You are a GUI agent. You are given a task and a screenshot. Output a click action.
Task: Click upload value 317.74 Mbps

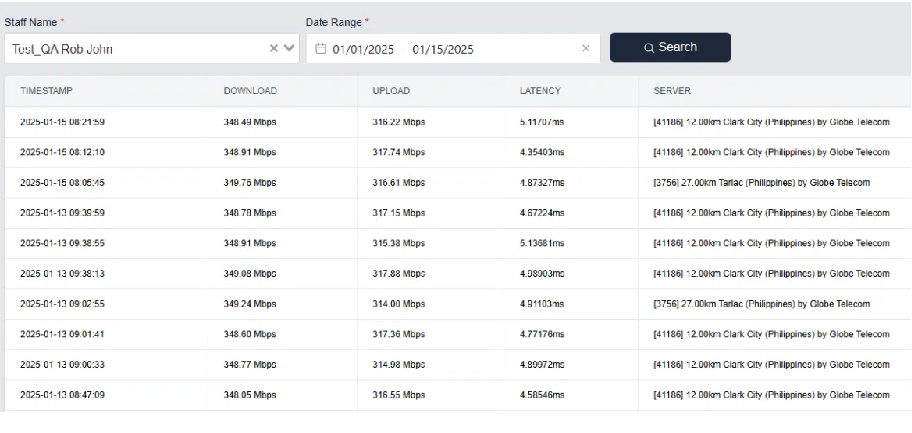(x=399, y=152)
